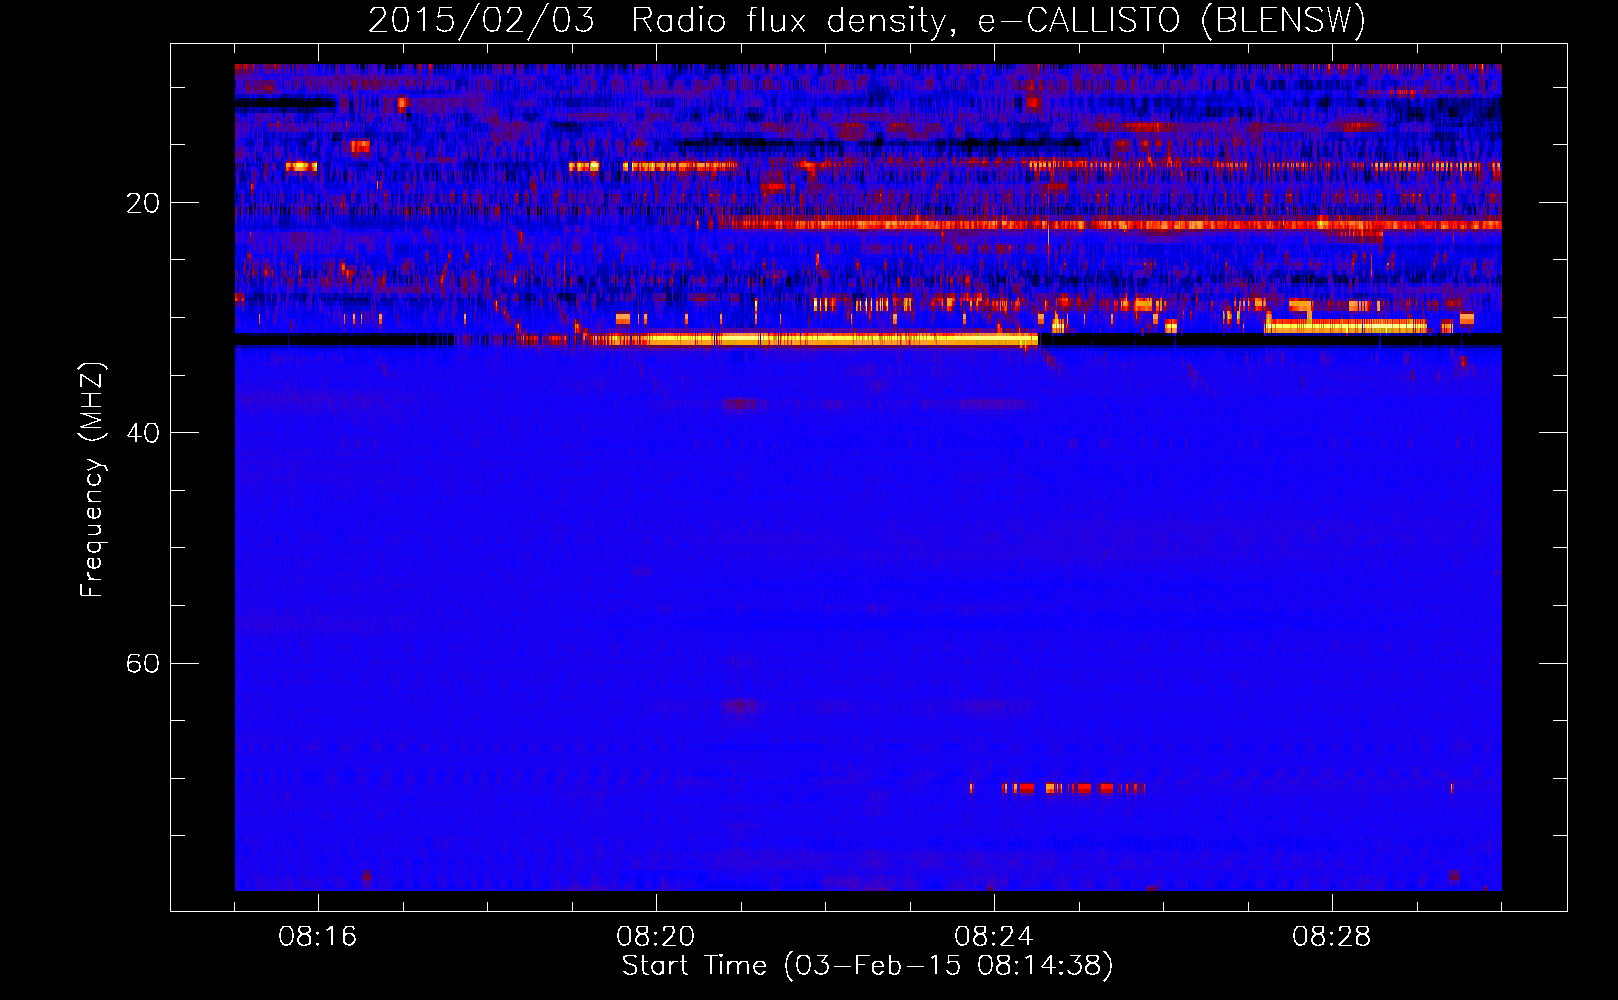The height and width of the screenshot is (1000, 1618).
Task: Click the 08:20 time tick label
Action: [x=655, y=937]
